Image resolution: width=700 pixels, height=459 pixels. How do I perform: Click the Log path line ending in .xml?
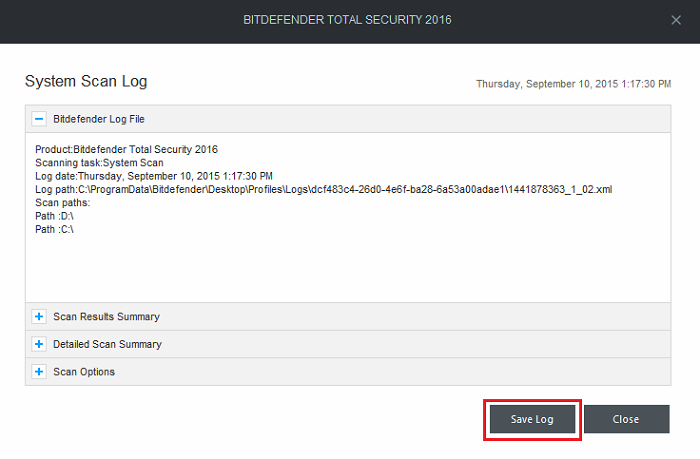click(324, 189)
